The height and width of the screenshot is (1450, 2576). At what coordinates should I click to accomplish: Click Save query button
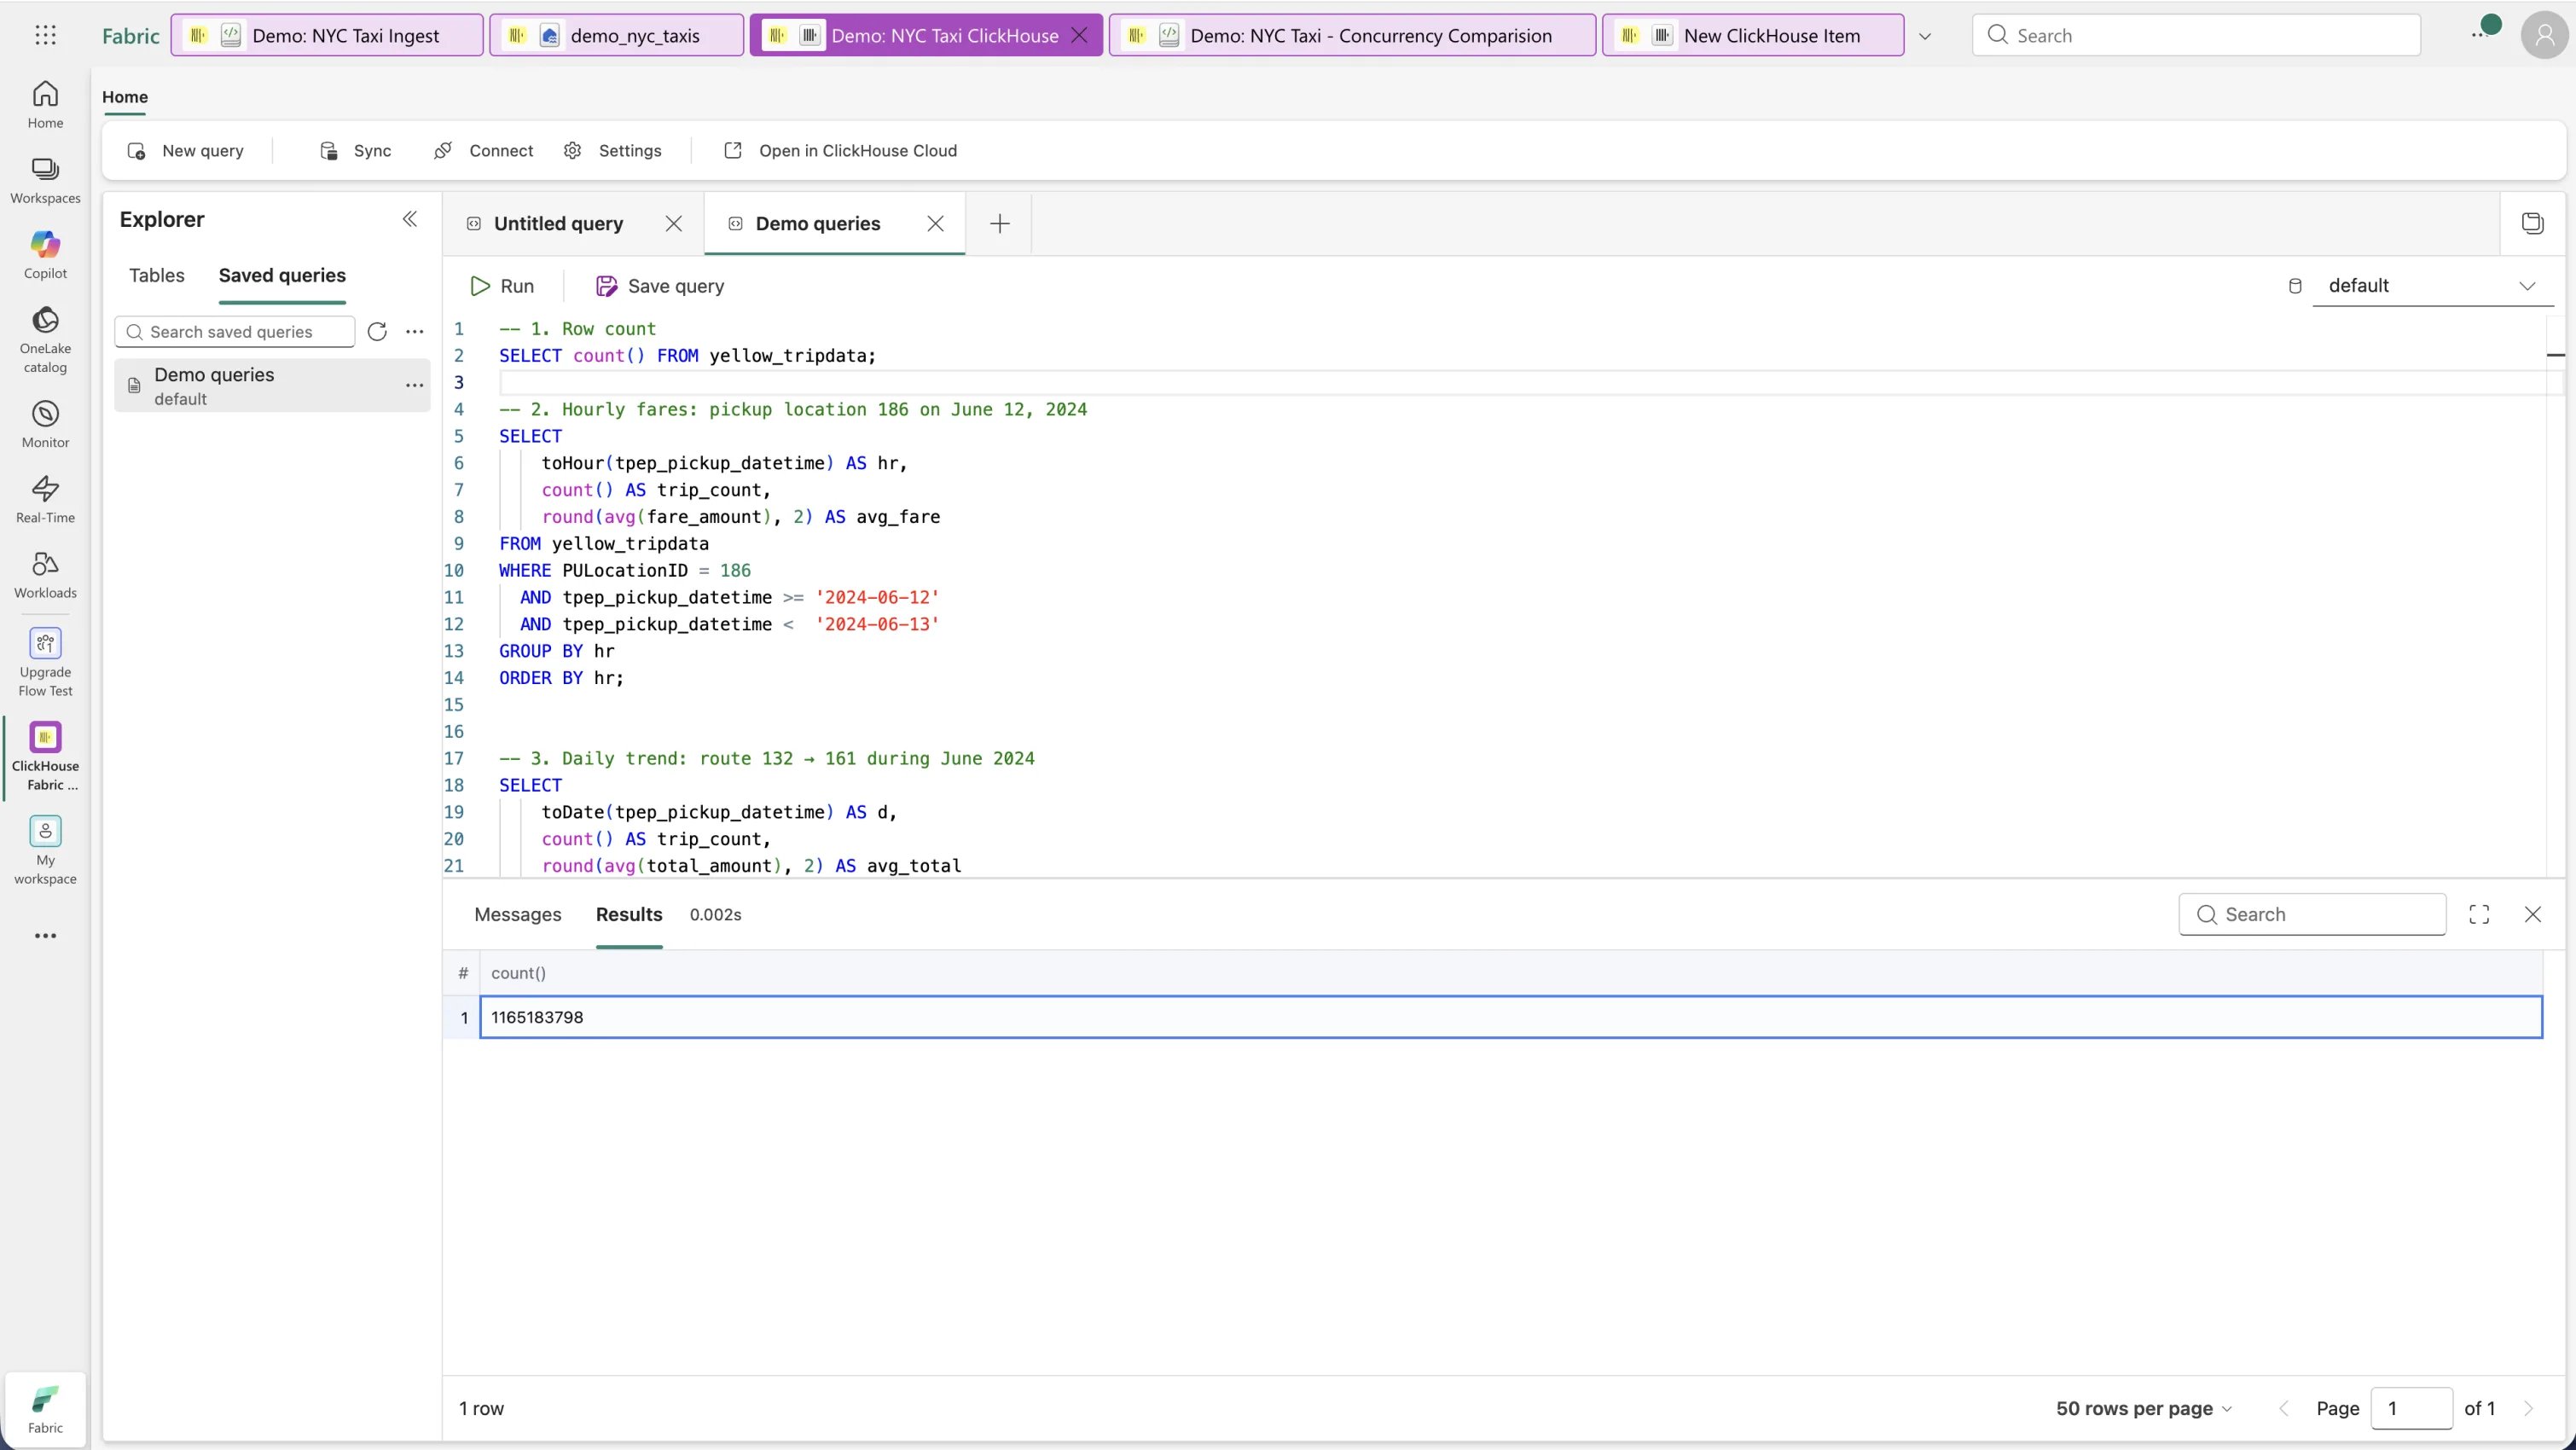[x=660, y=286]
